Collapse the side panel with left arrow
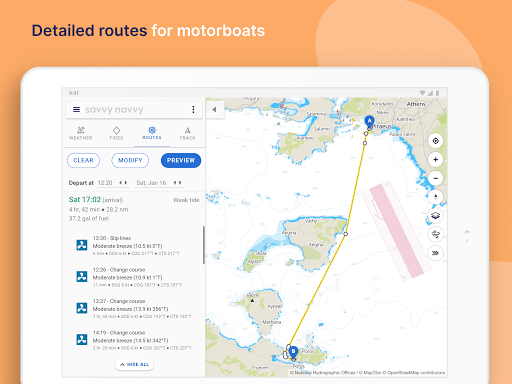 (215, 109)
